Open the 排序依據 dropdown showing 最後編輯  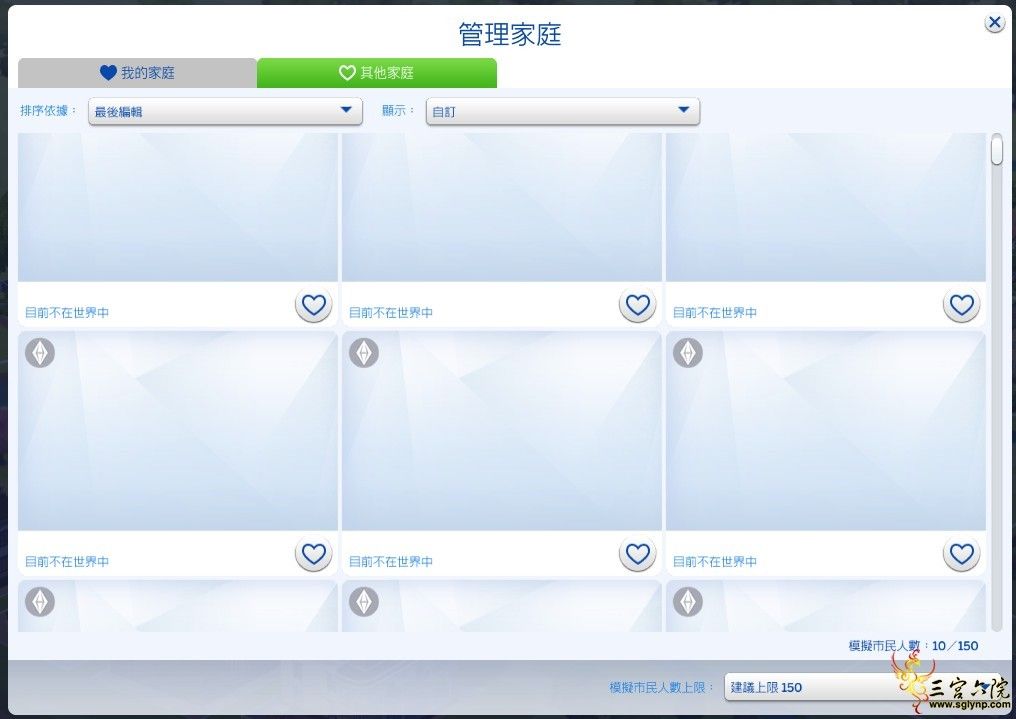[x=225, y=111]
